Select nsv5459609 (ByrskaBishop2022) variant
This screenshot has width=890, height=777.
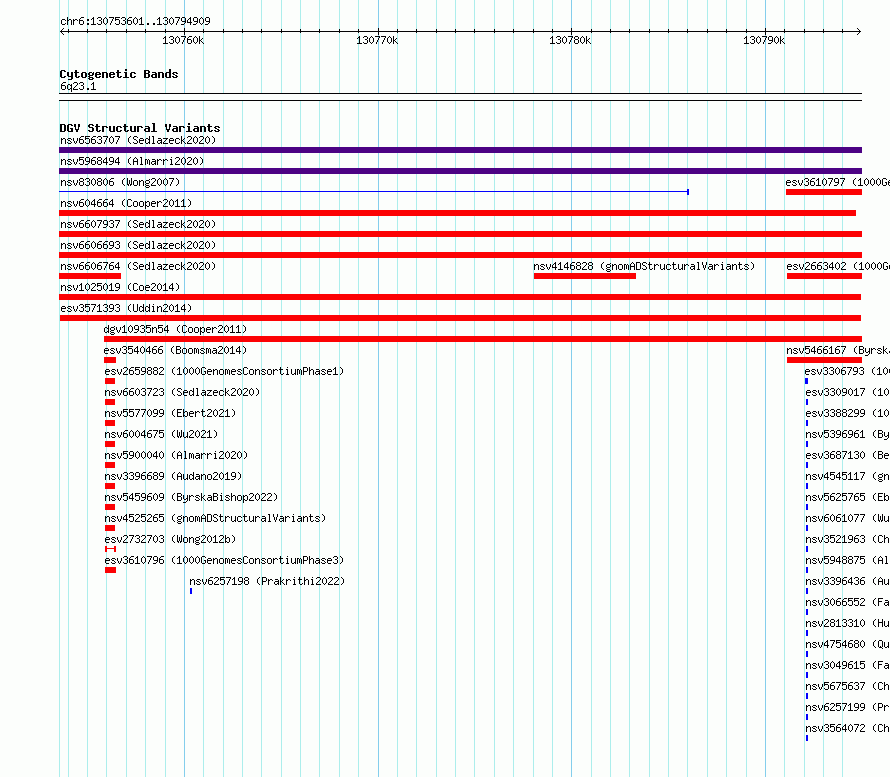[x=191, y=497]
